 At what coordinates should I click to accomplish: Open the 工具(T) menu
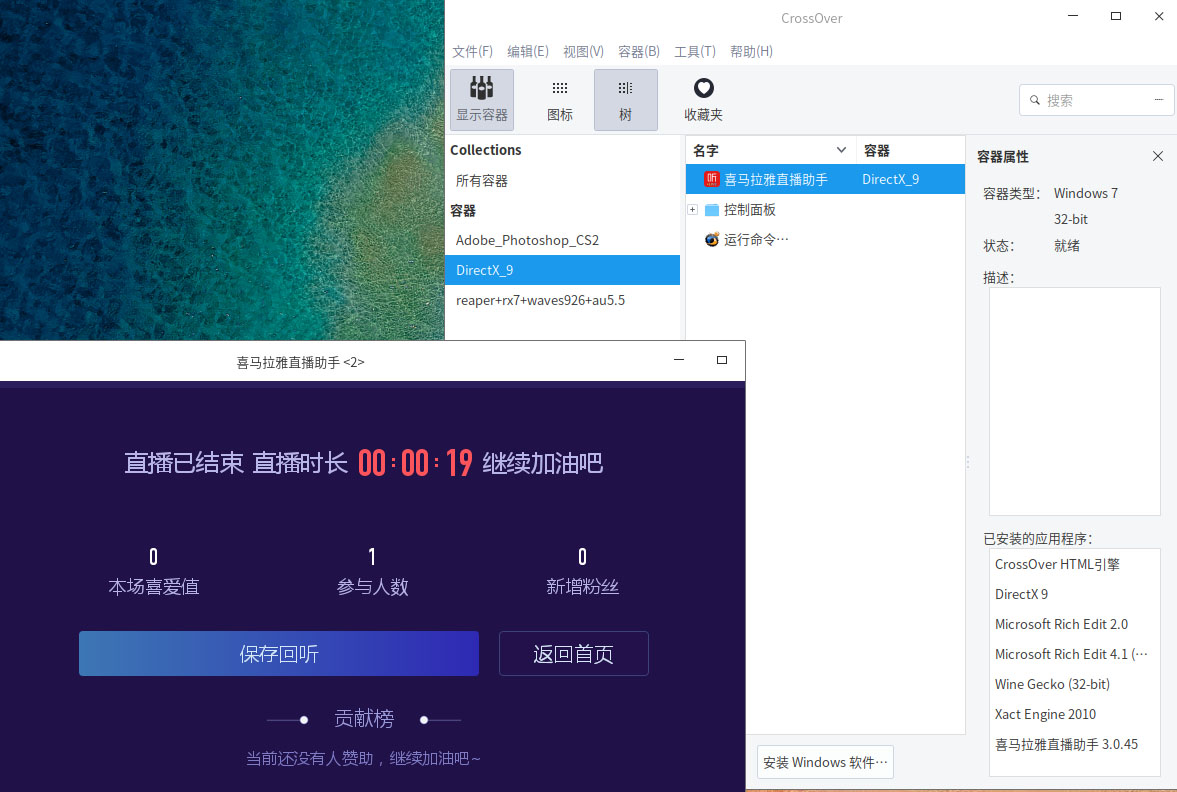click(694, 51)
